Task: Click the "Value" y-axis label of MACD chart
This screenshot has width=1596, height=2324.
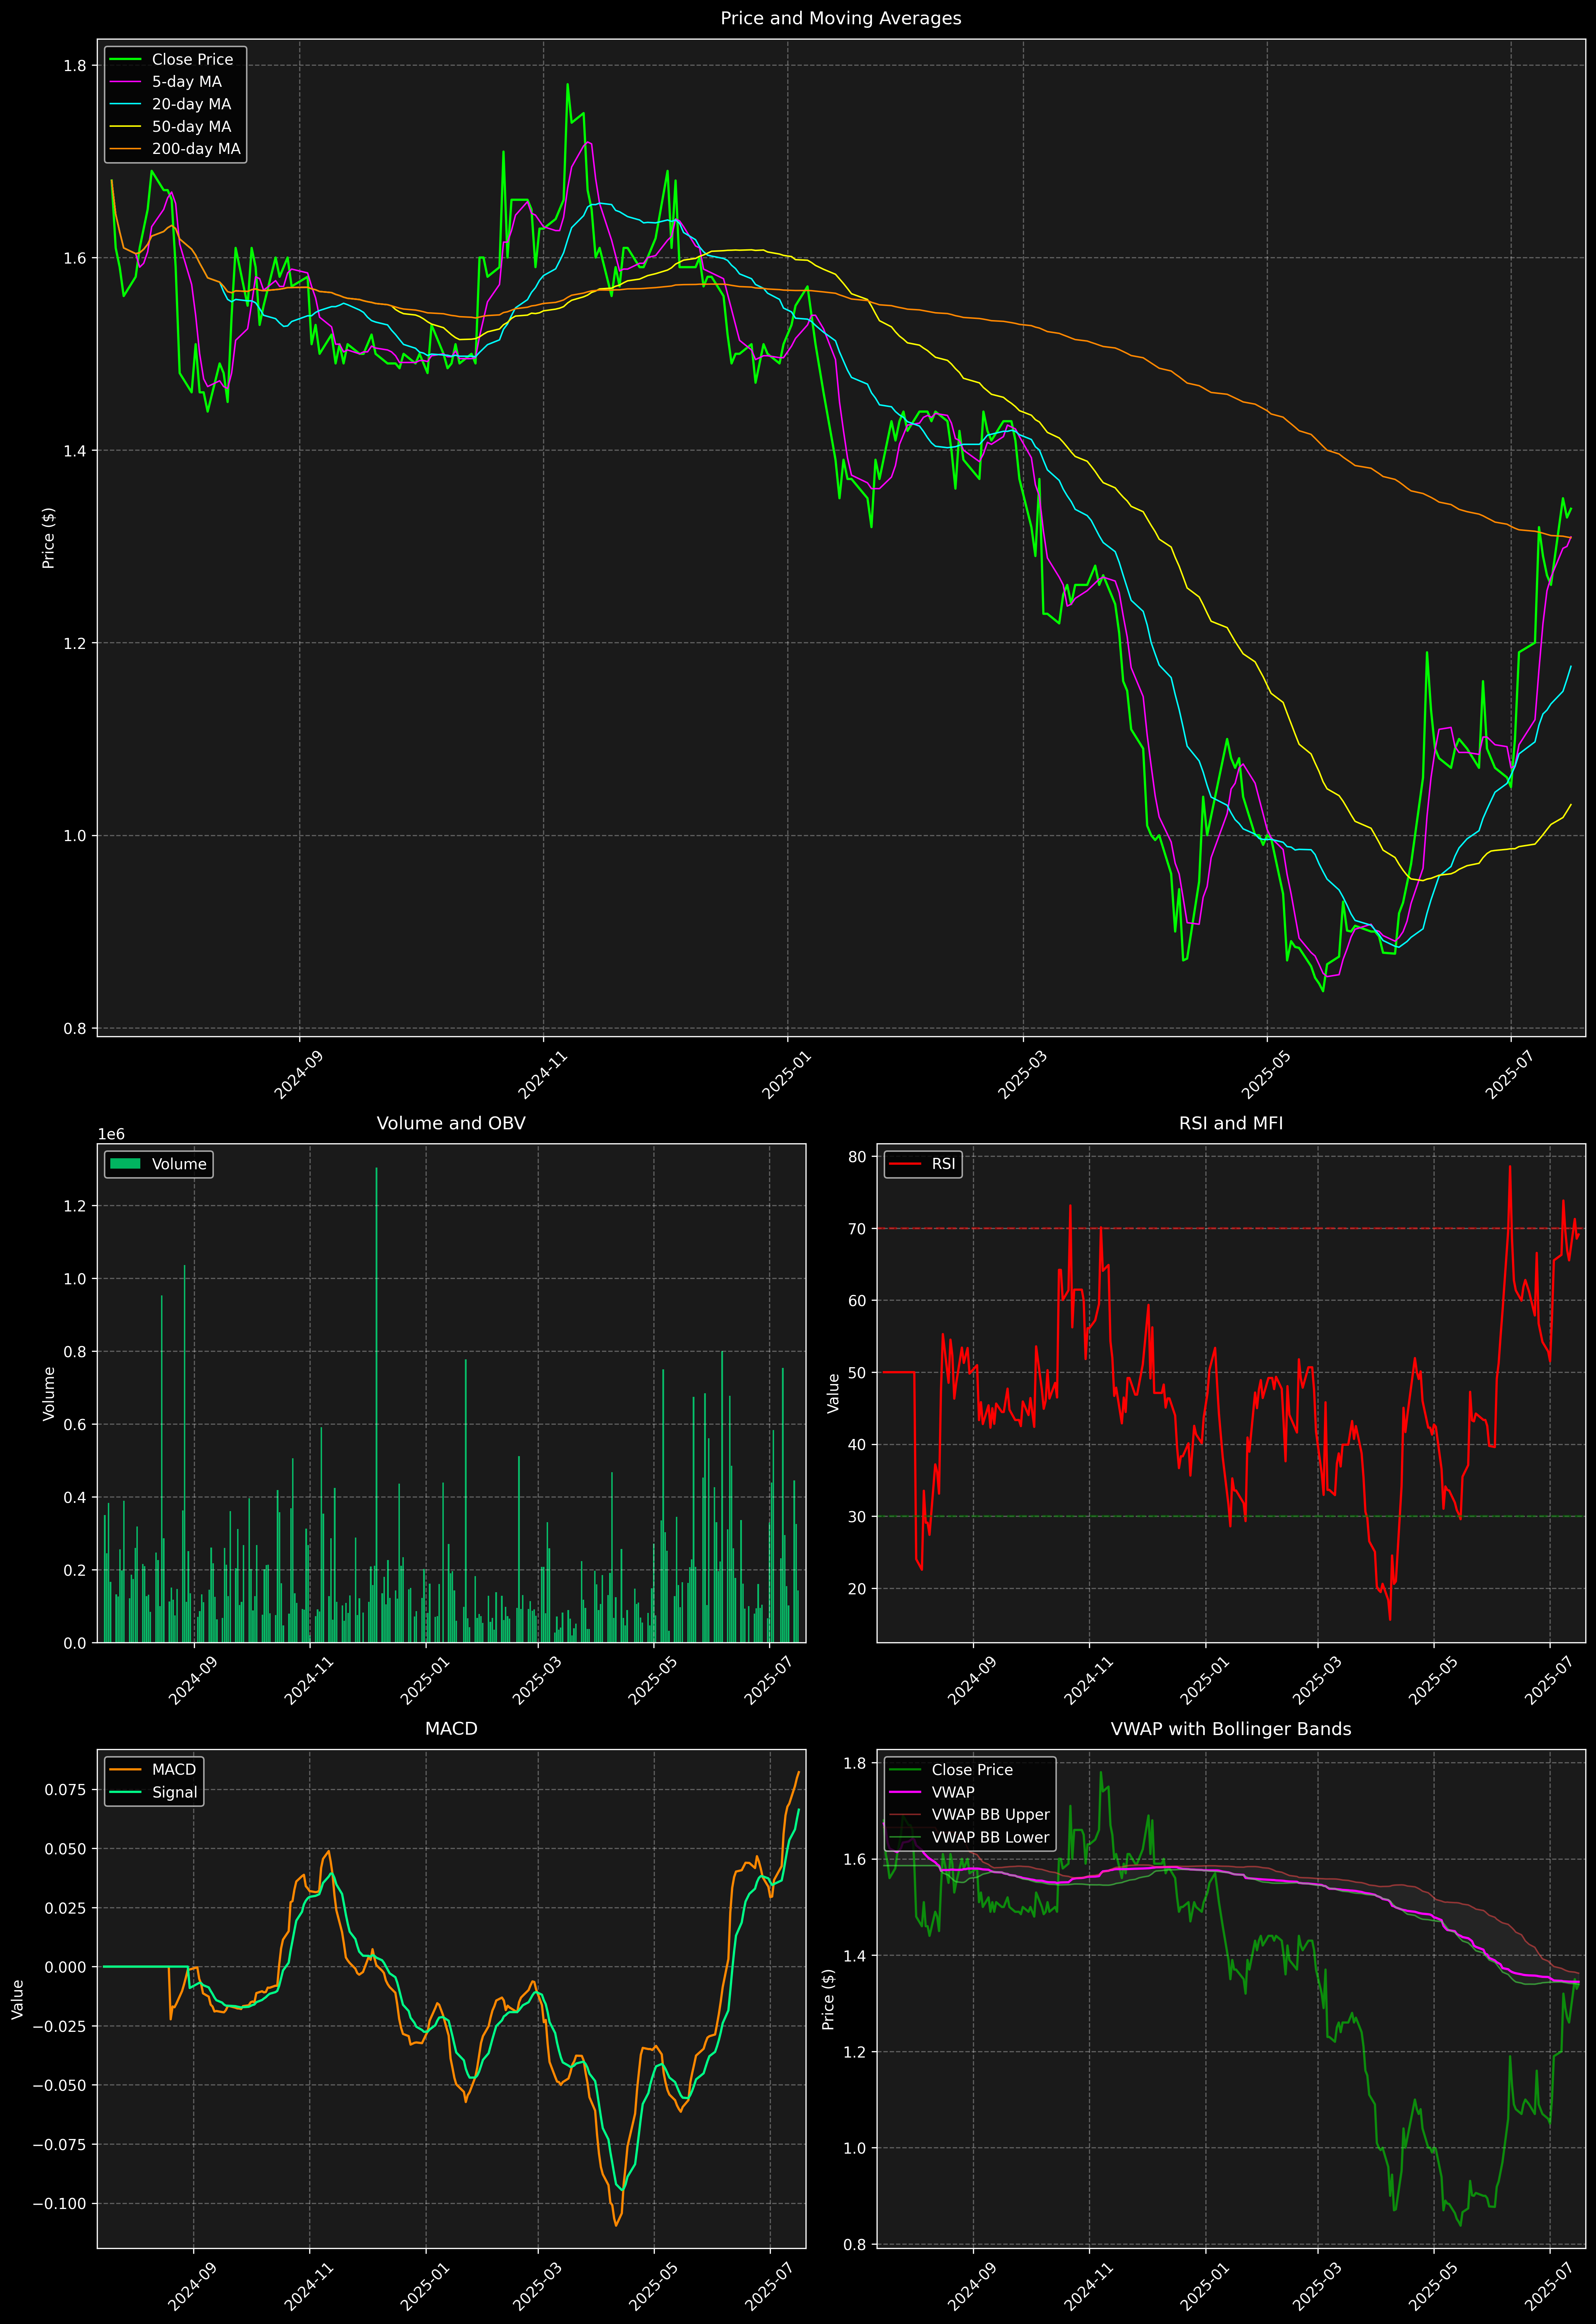Action: point(18,1999)
